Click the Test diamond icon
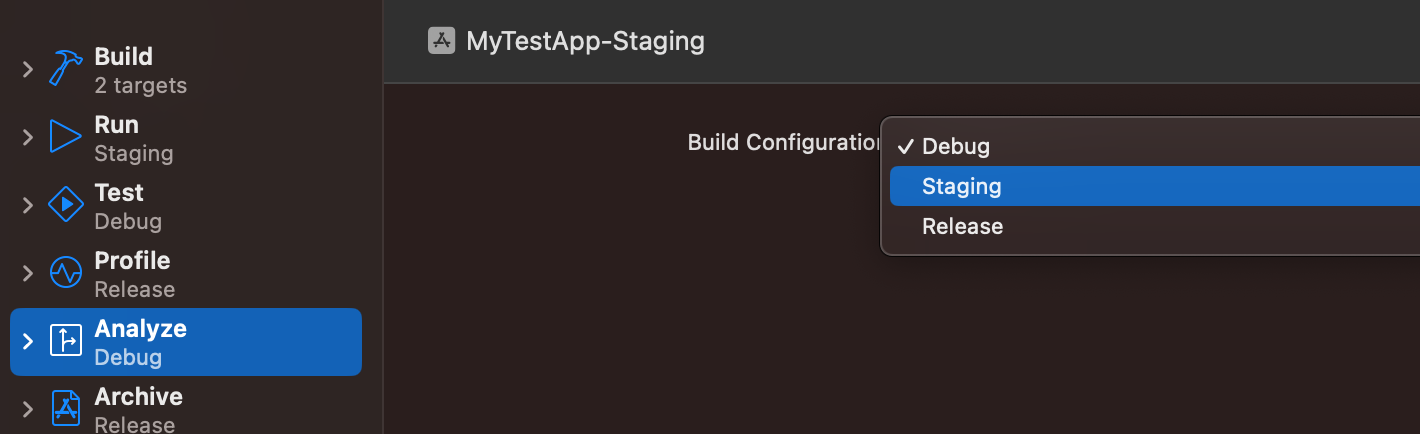The width and height of the screenshot is (1420, 434). point(66,205)
